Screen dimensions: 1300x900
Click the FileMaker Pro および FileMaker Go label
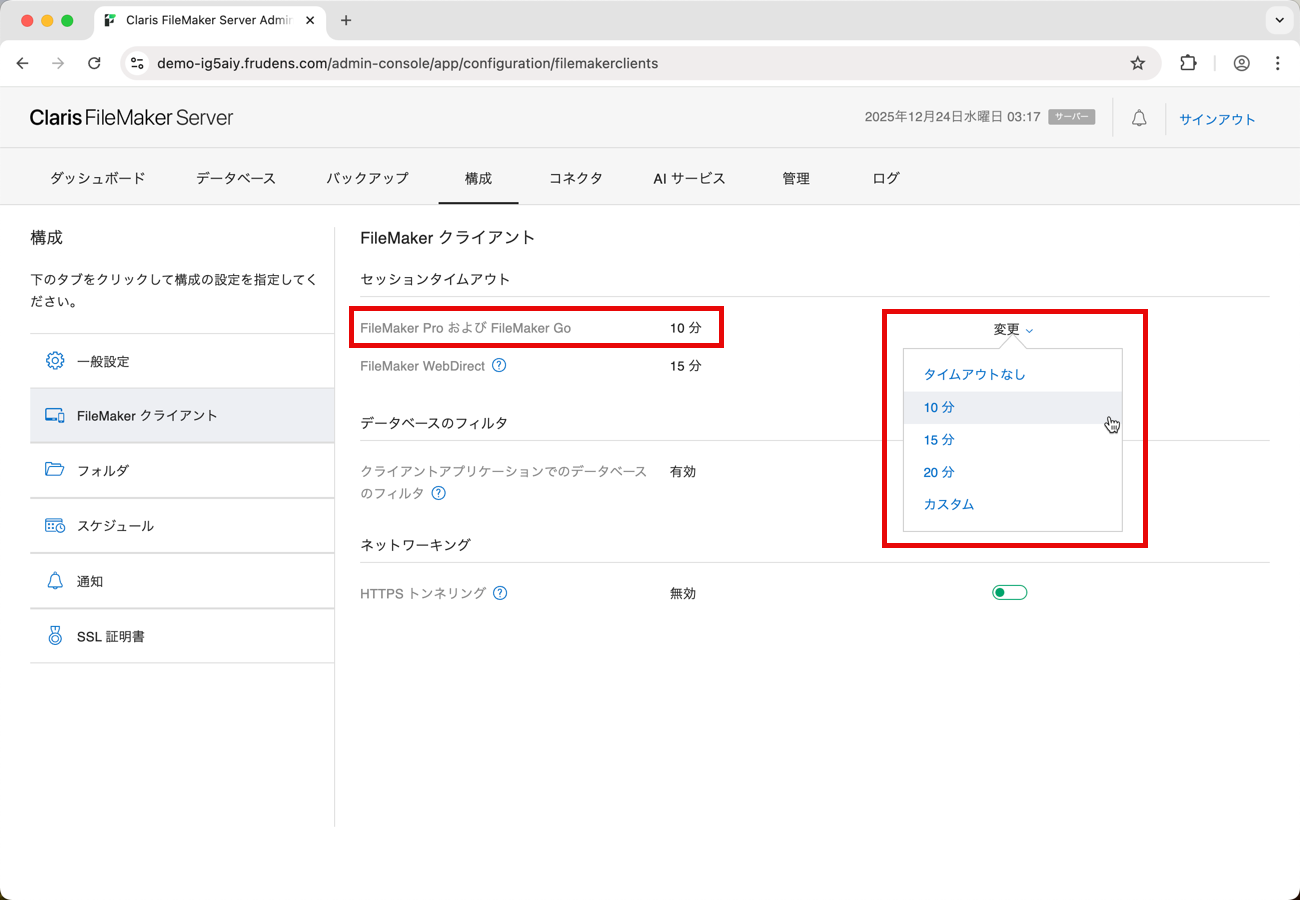point(466,328)
